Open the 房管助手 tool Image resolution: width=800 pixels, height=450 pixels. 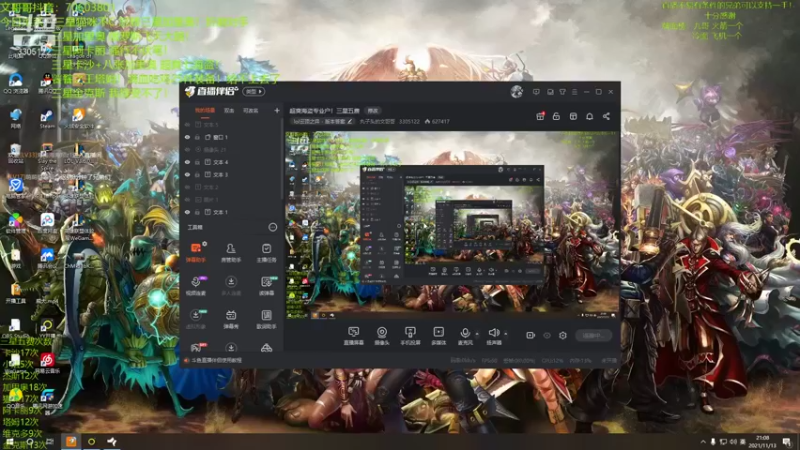tap(231, 252)
